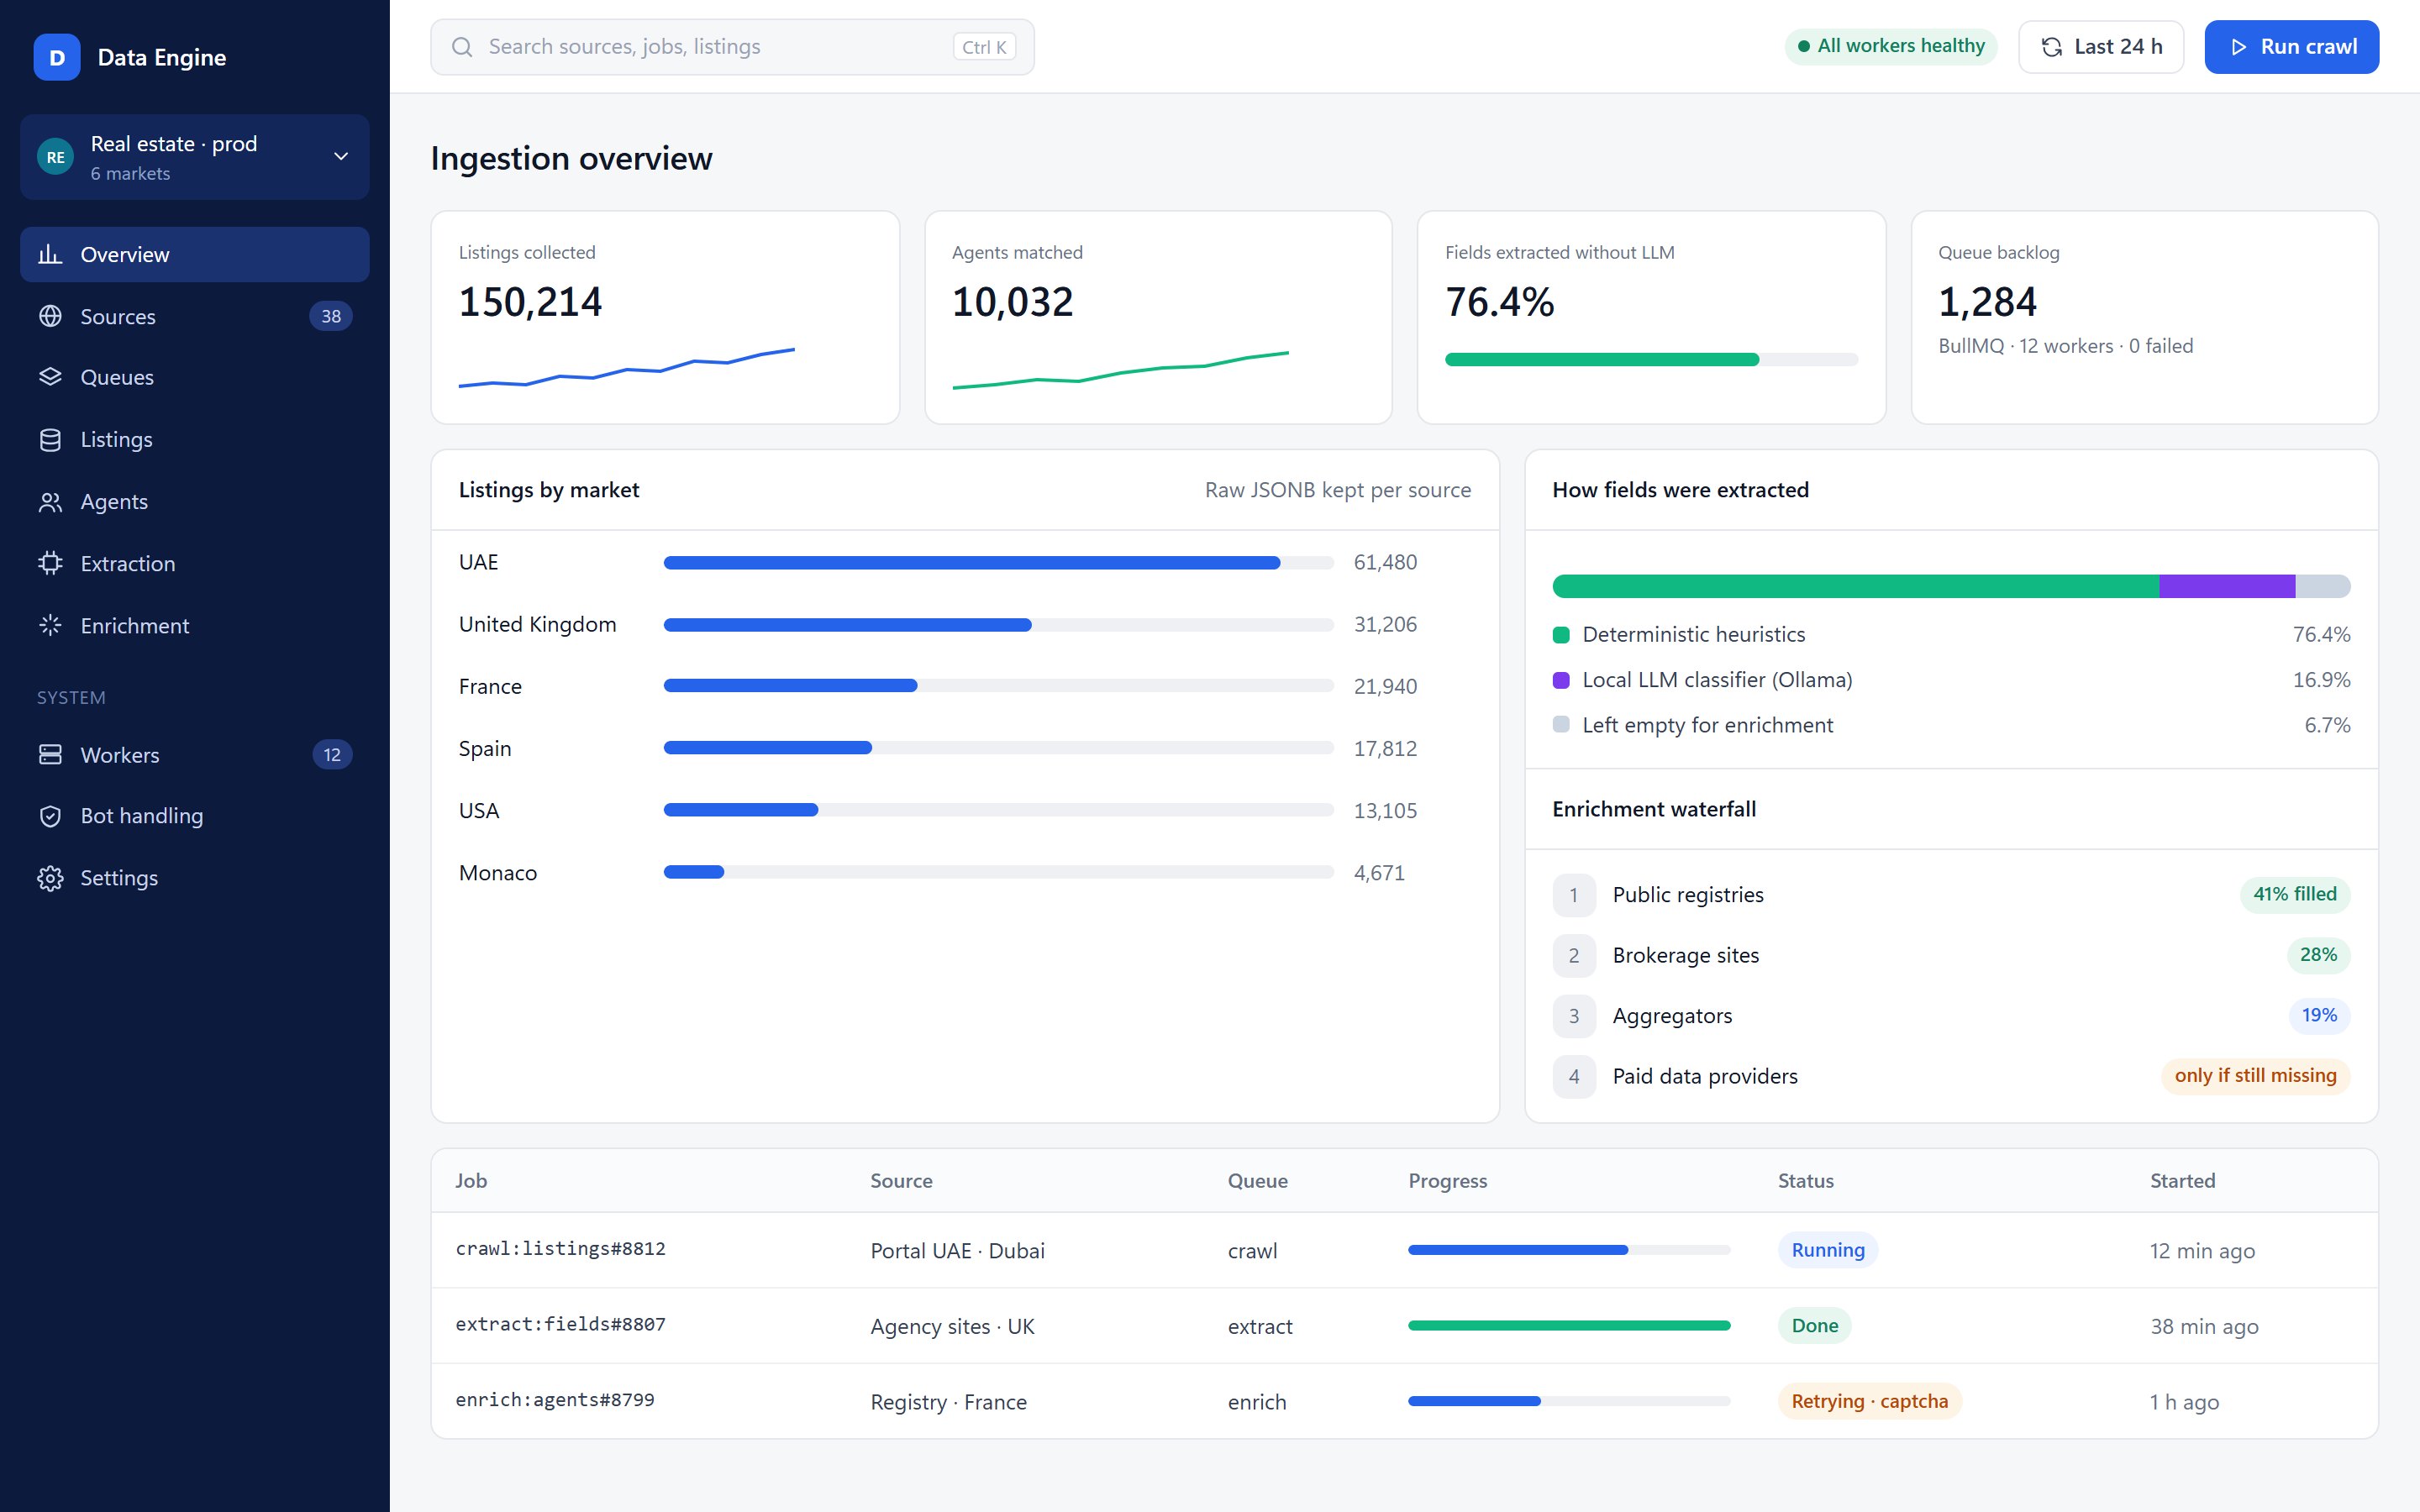Viewport: 2420px width, 1512px height.
Task: Click the crawl:listings#8812 progress bar
Action: [1569, 1250]
